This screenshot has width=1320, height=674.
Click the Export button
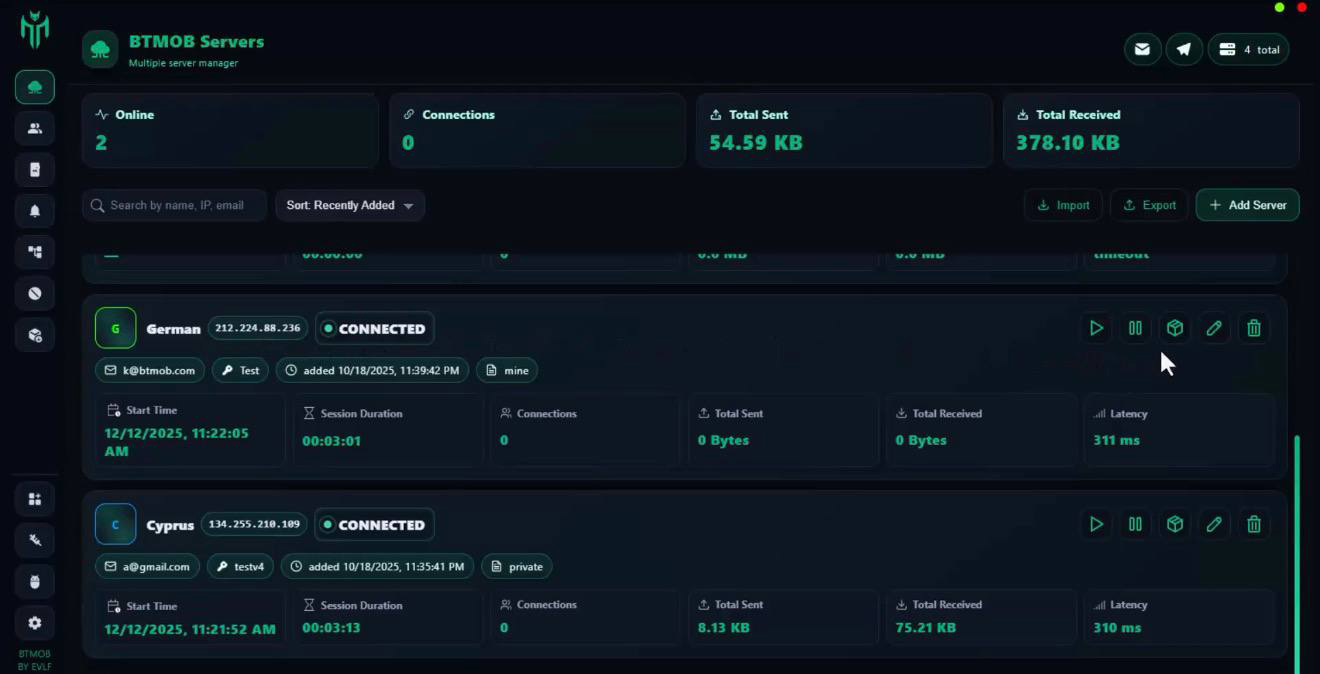coord(1149,205)
